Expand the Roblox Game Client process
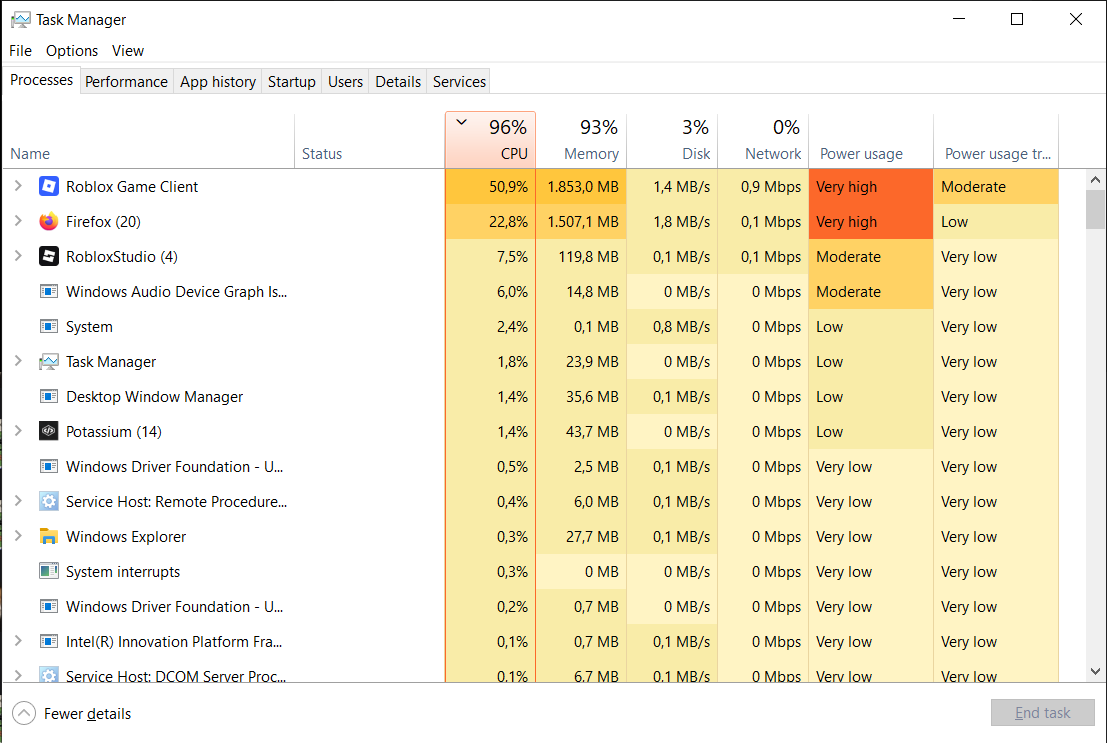 [x=18, y=186]
